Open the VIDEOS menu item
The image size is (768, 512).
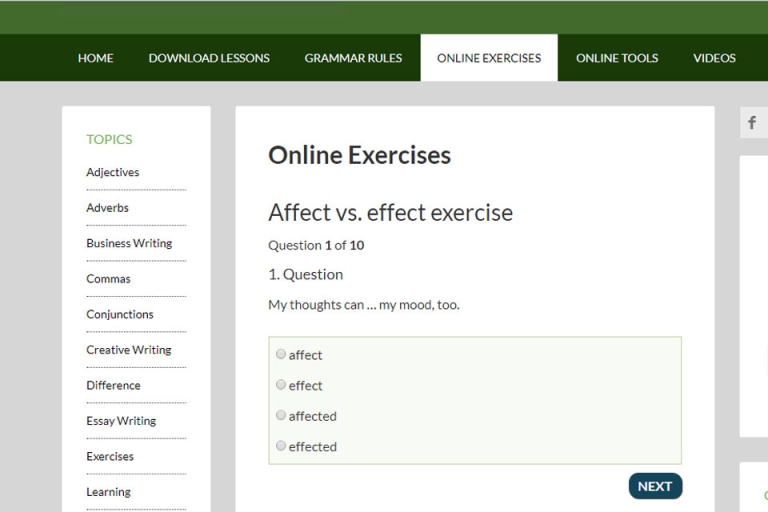714,58
